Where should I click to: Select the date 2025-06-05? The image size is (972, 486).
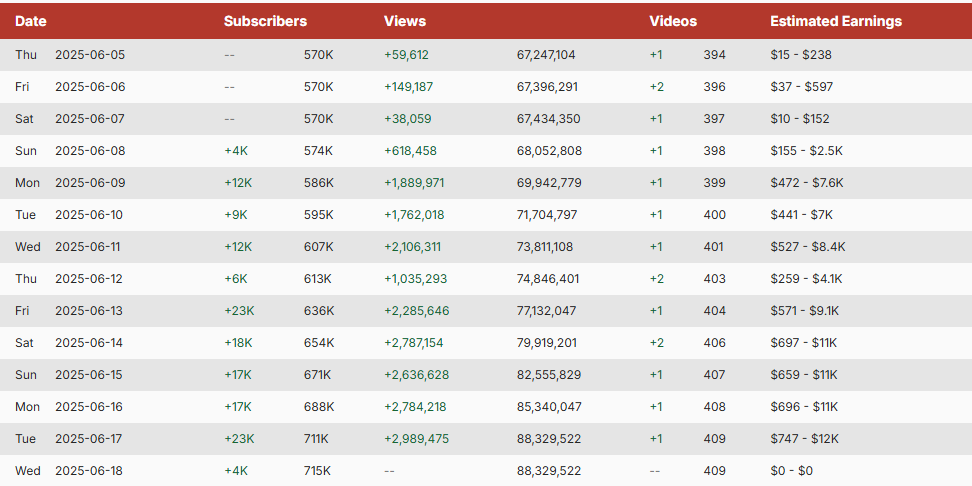pyautogui.click(x=90, y=55)
